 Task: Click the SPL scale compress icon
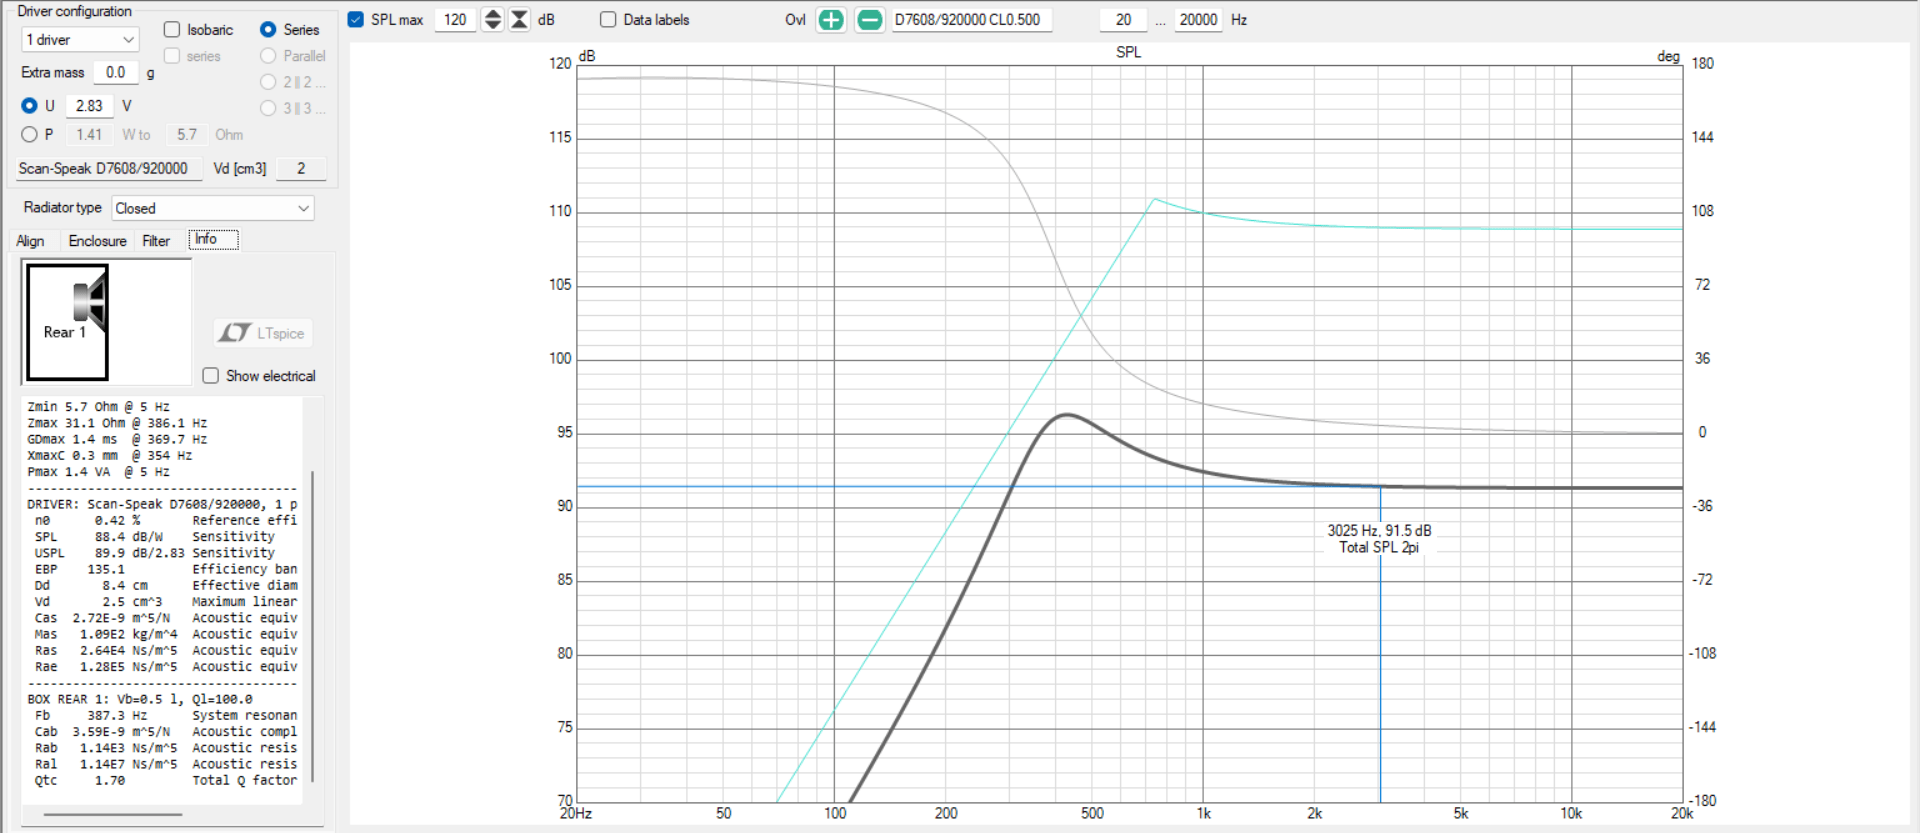pyautogui.click(x=520, y=20)
